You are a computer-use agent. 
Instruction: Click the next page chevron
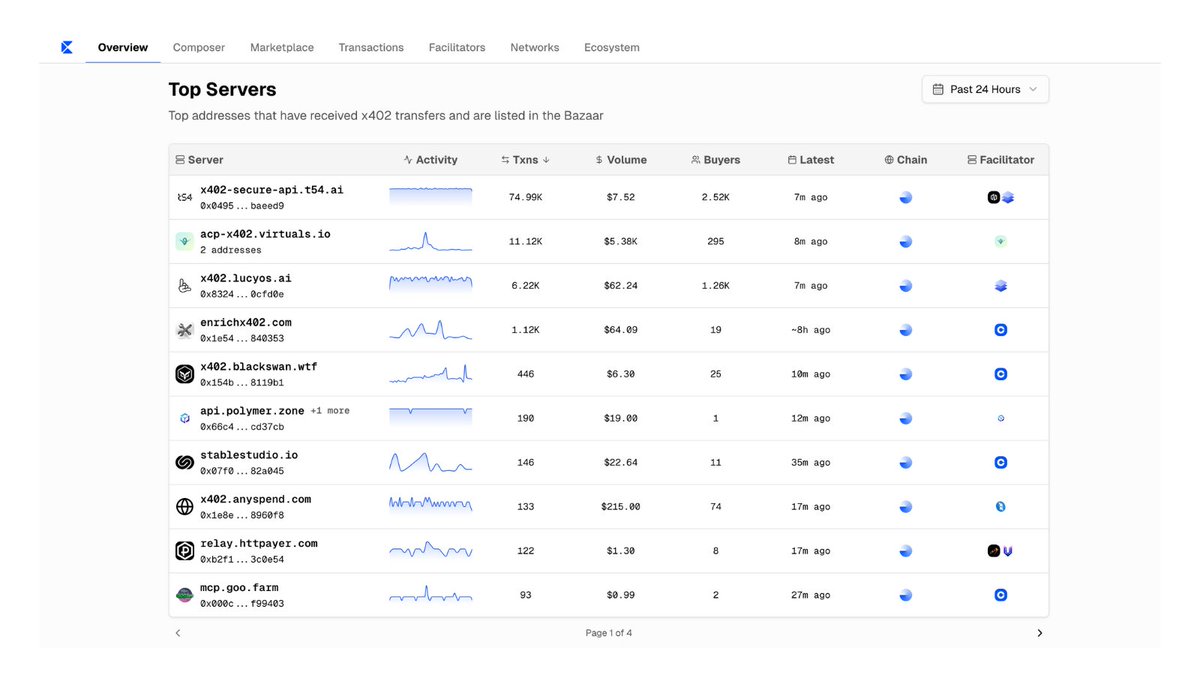point(1039,632)
